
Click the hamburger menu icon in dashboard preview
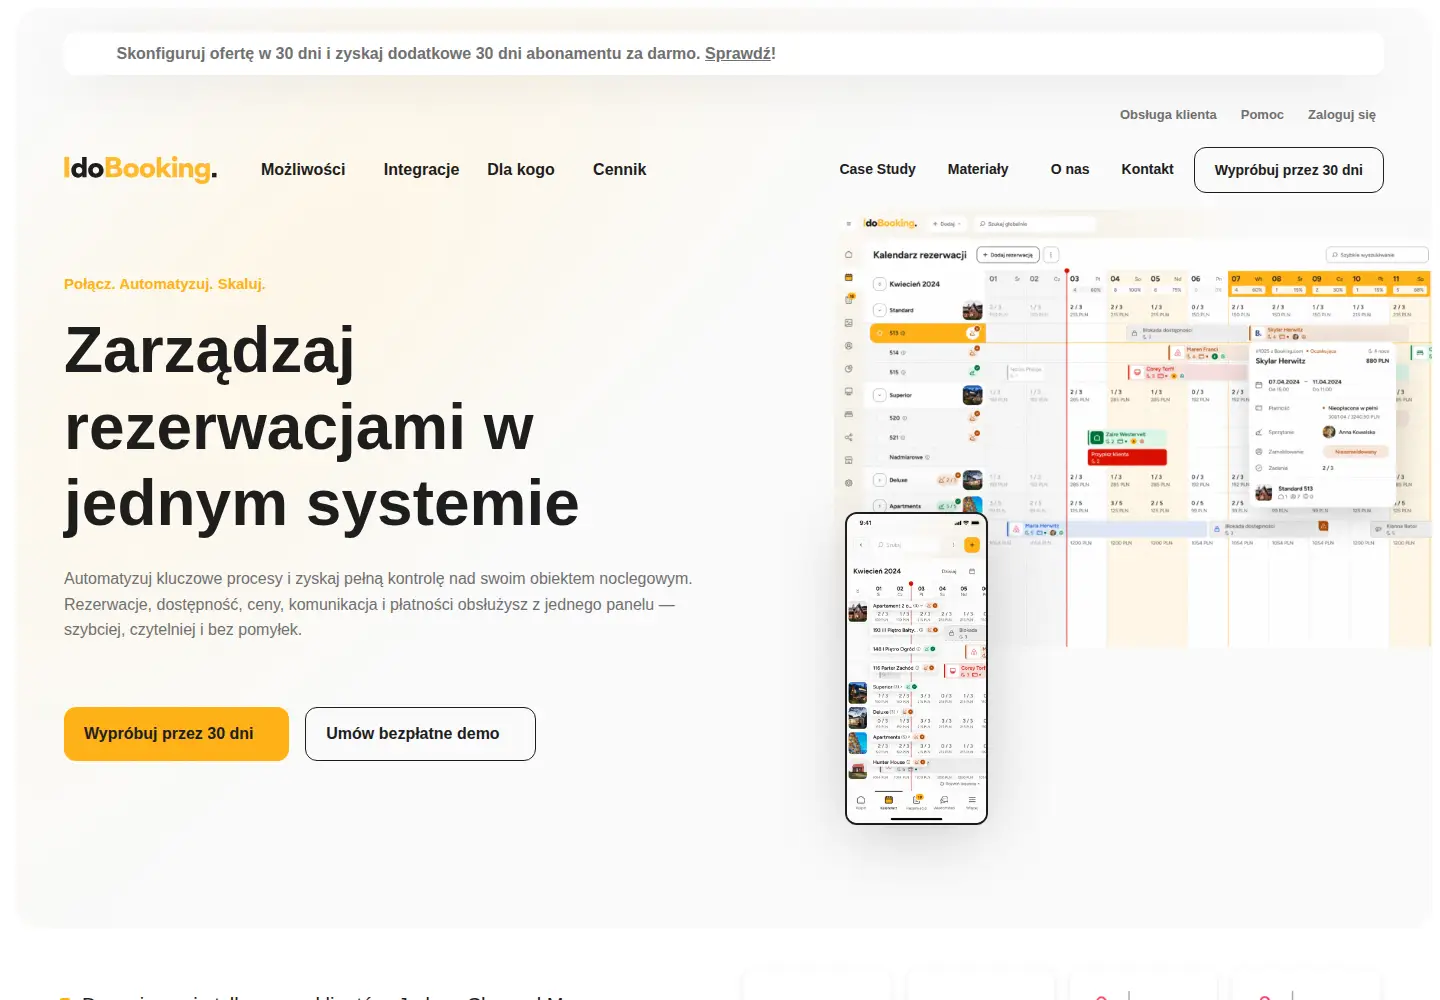849,224
